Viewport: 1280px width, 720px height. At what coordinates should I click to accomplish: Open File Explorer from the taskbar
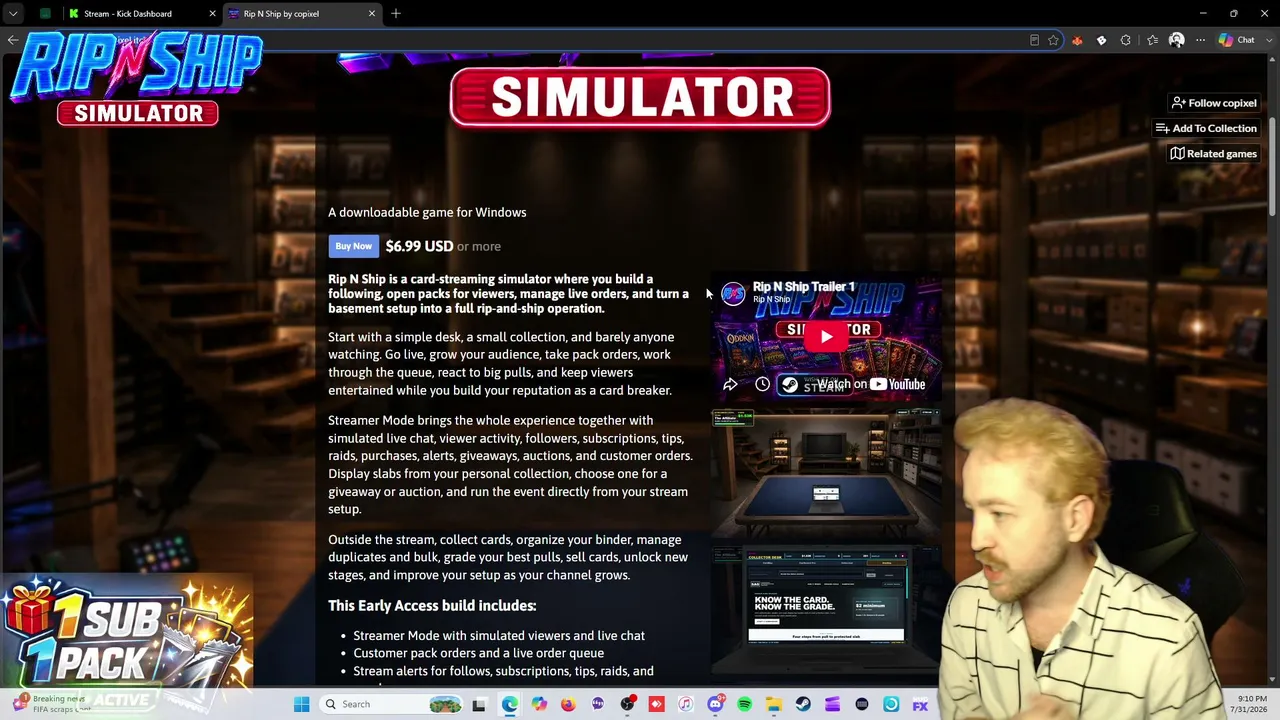click(774, 704)
